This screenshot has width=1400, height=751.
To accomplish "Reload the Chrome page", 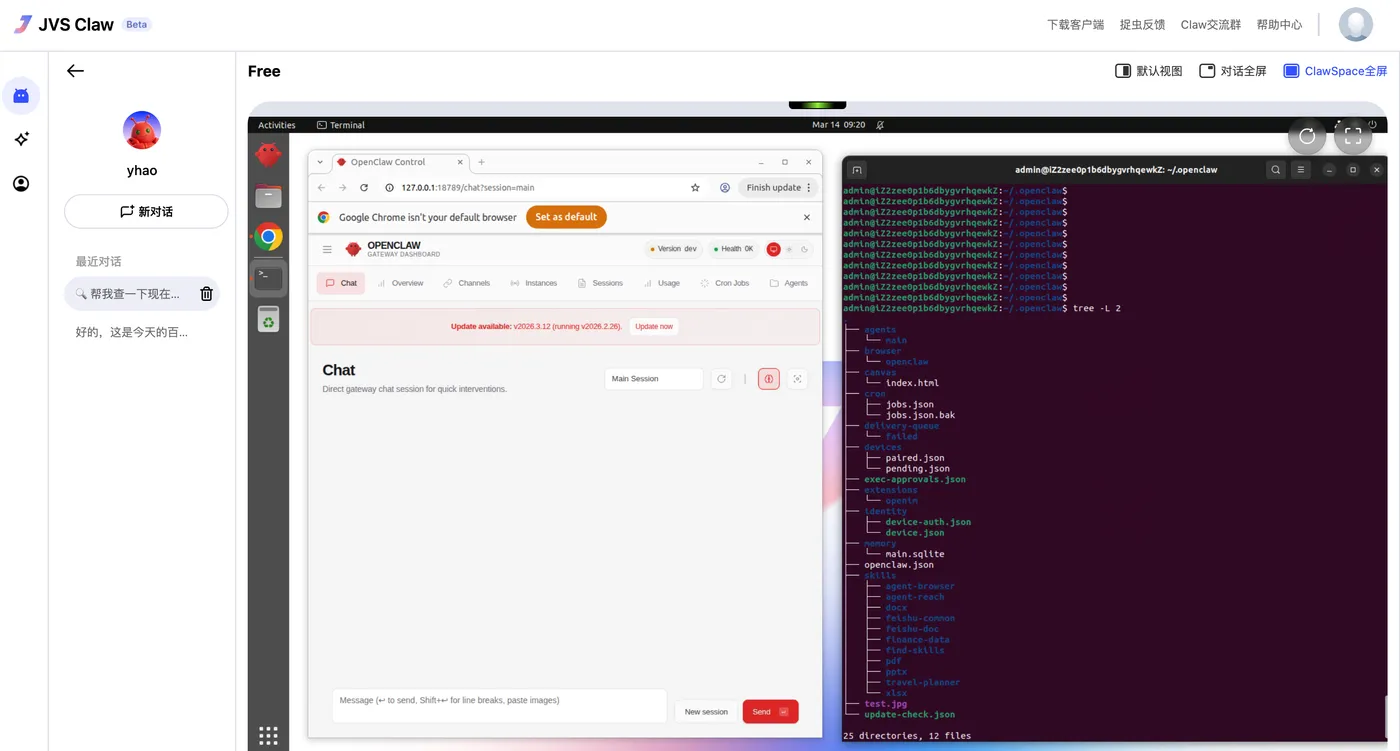I will pyautogui.click(x=364, y=187).
